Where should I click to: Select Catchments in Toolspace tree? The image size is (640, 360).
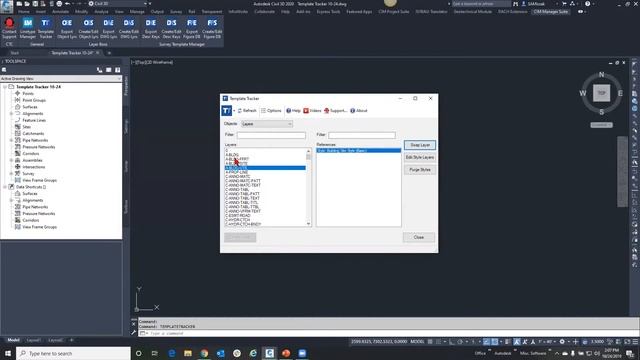point(33,133)
